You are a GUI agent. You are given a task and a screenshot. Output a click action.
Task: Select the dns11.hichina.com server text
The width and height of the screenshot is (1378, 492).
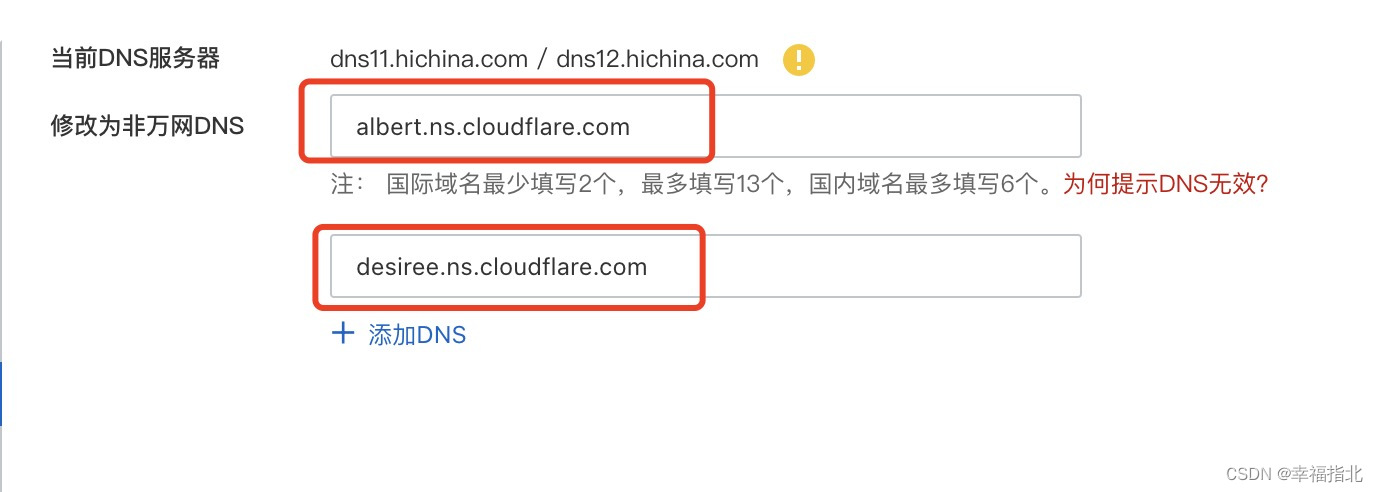429,60
